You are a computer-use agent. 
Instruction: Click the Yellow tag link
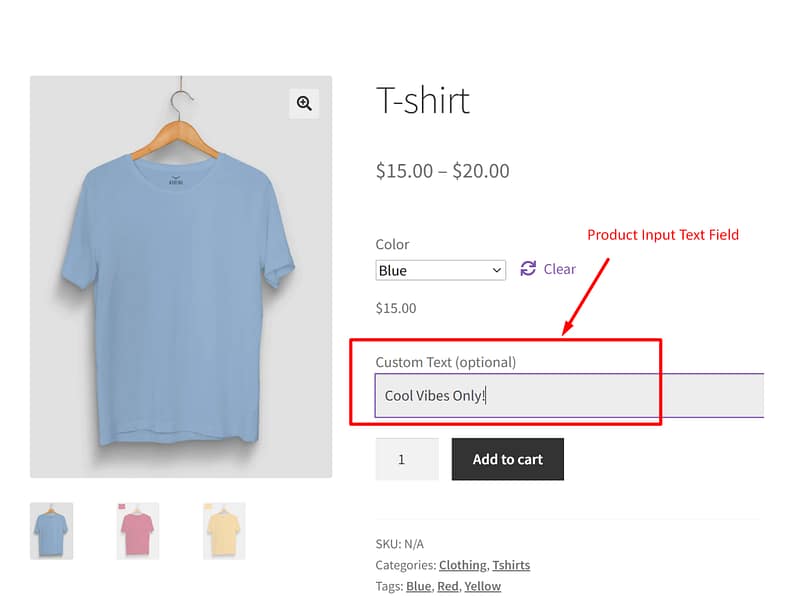click(483, 586)
